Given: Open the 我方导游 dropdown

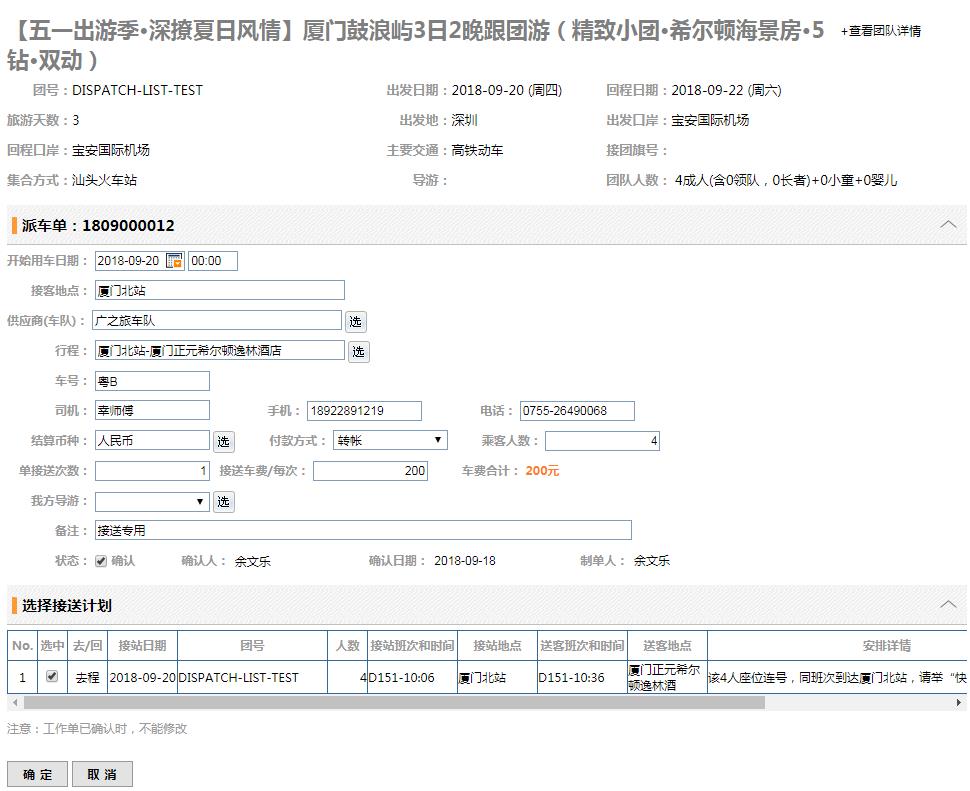Looking at the screenshot, I should [x=152, y=501].
